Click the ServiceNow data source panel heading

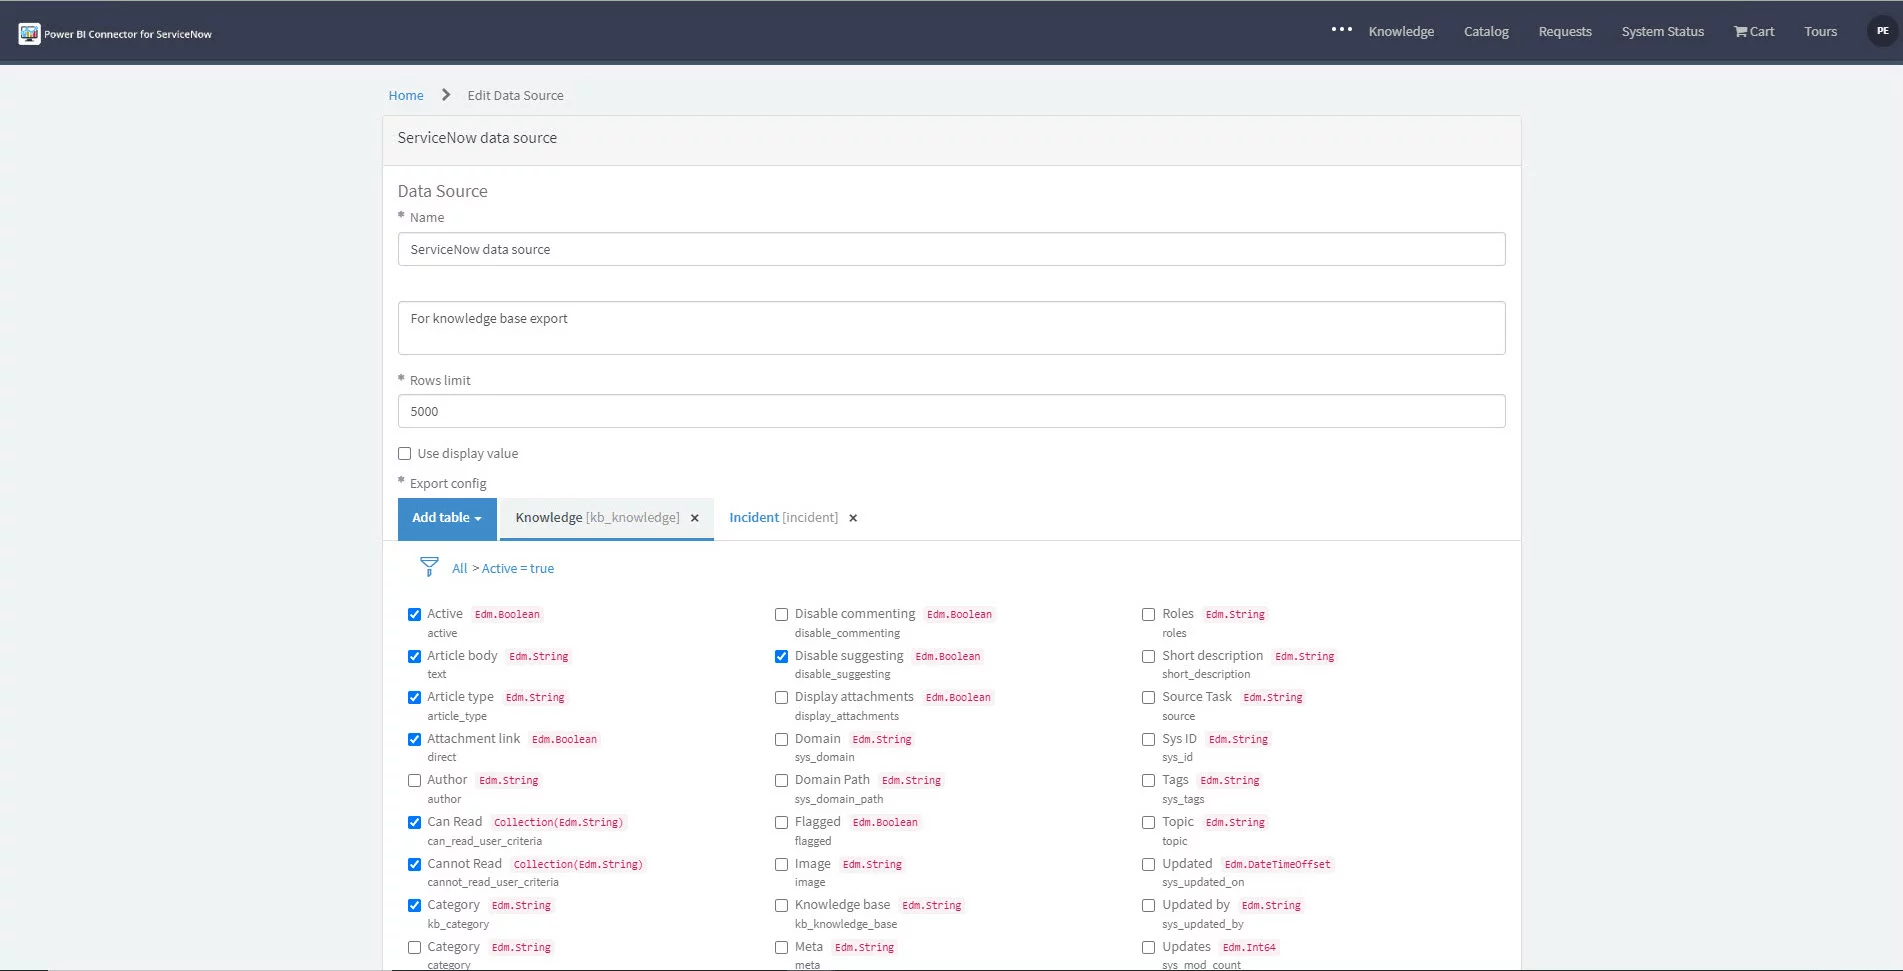477,138
